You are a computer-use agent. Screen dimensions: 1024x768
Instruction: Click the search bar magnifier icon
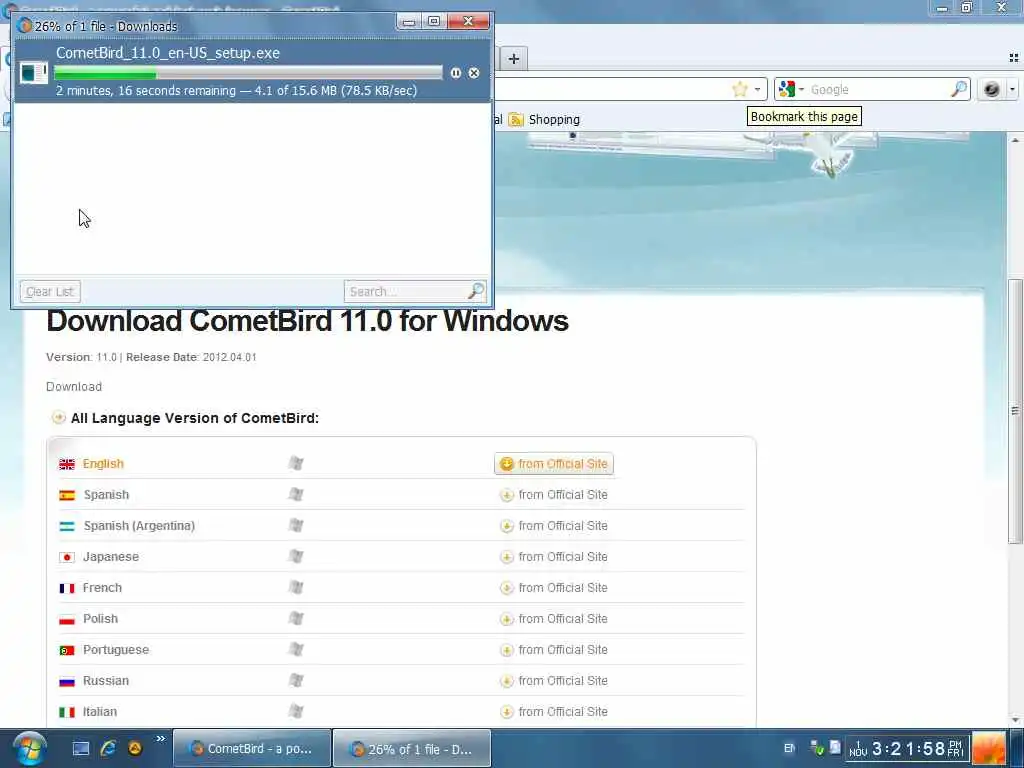click(959, 89)
